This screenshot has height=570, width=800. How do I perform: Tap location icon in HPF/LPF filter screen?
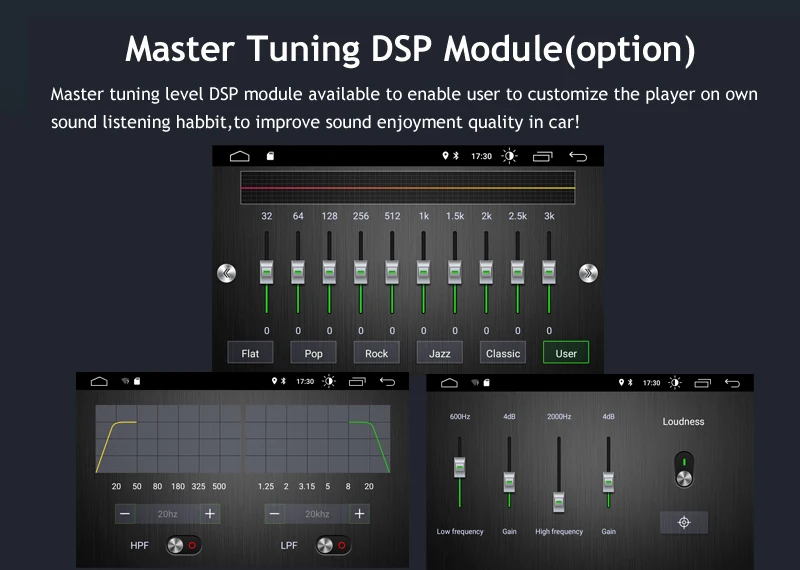(x=274, y=381)
